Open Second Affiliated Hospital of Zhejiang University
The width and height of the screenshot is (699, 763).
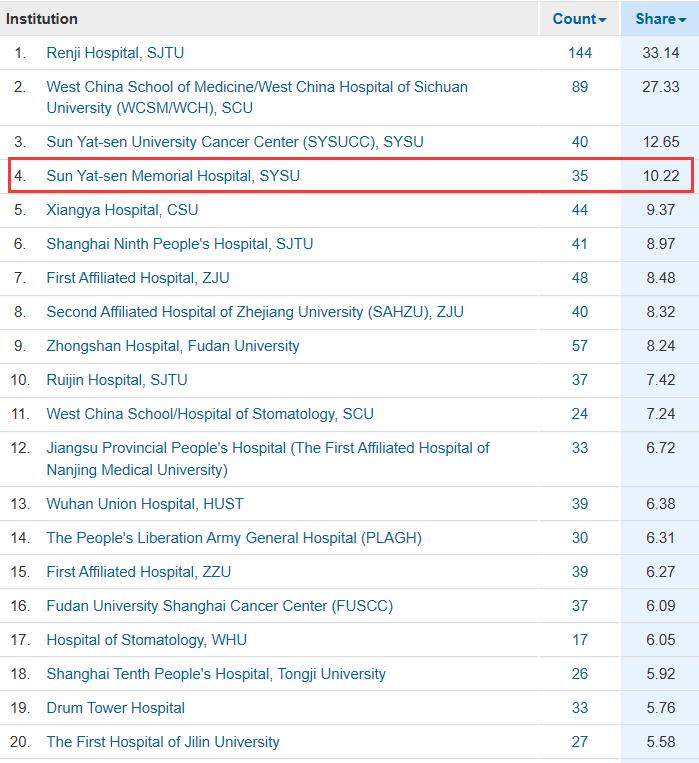(254, 312)
